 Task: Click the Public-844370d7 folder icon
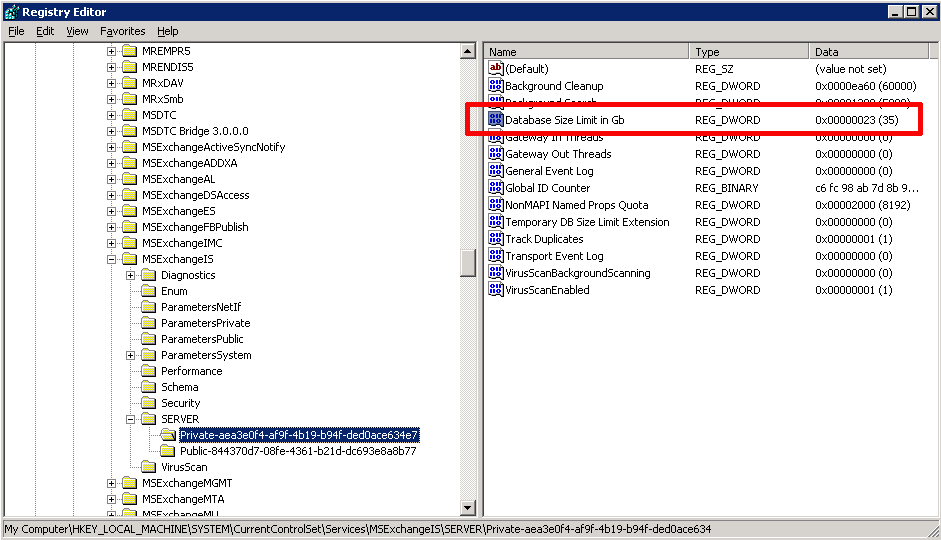(168, 451)
